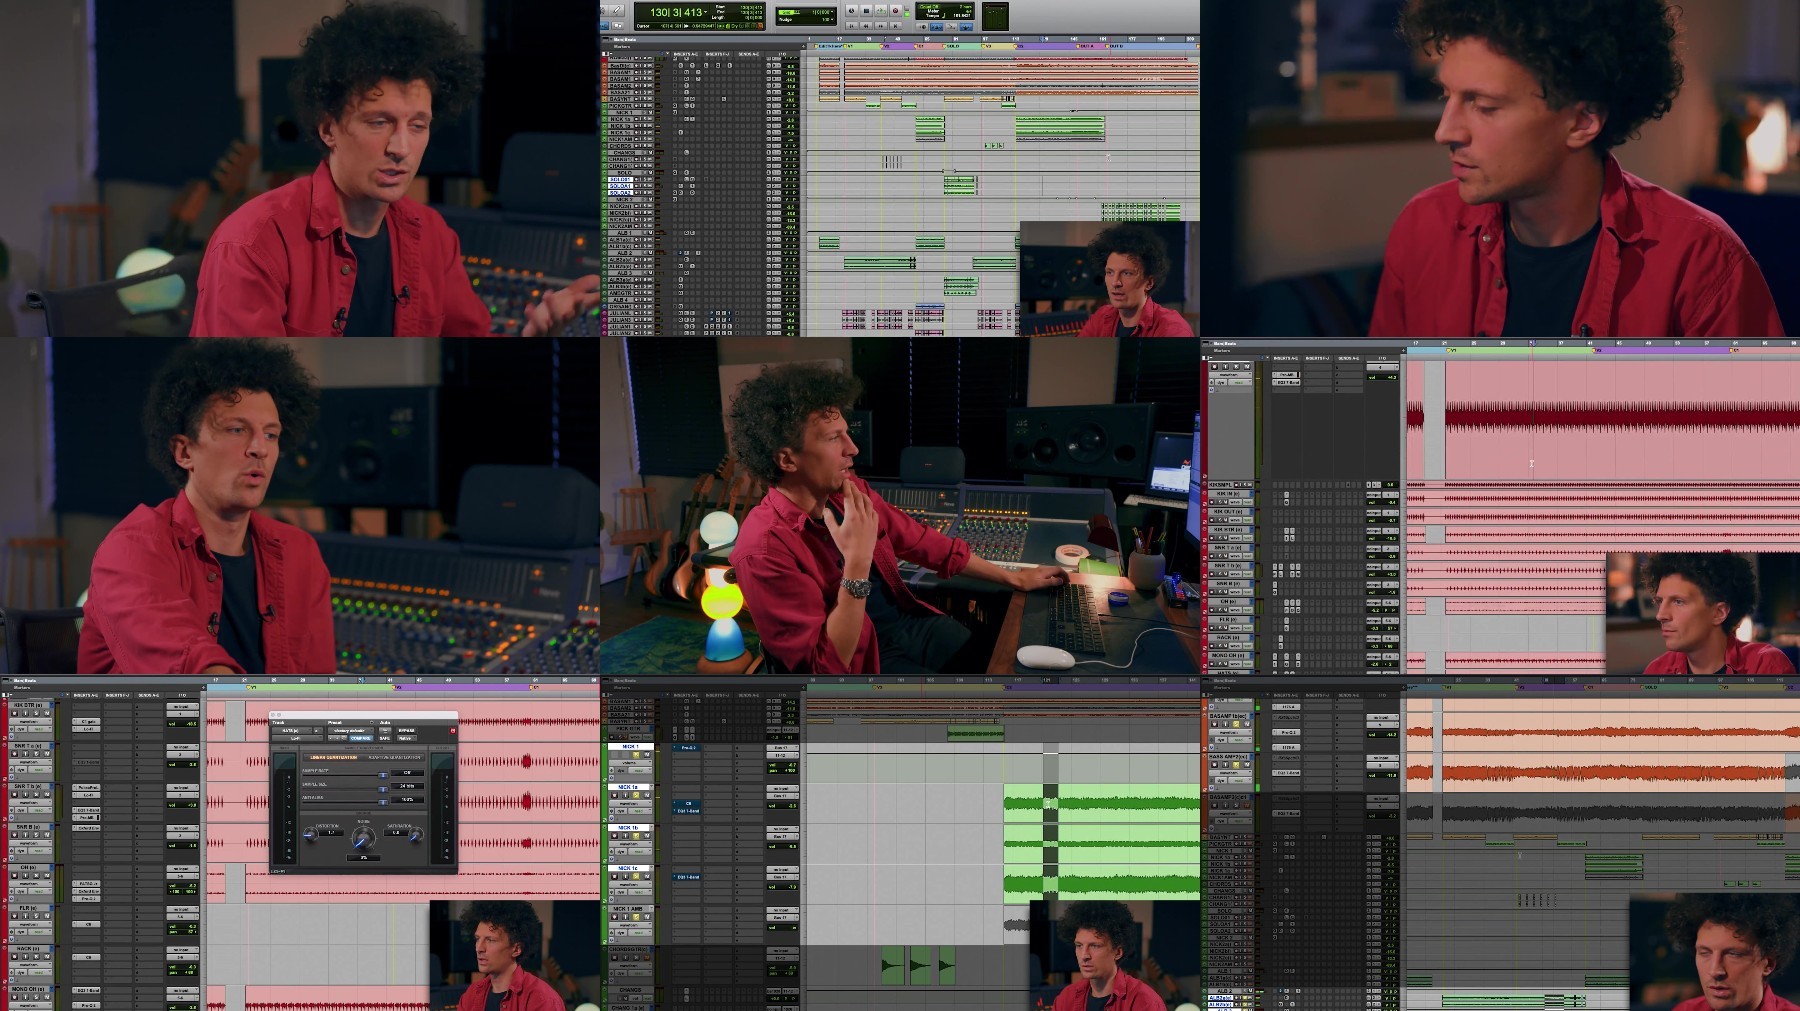The width and height of the screenshot is (1800, 1011).
Task: Click the I/O column header in the Lo-Fi frame
Action: tap(182, 695)
